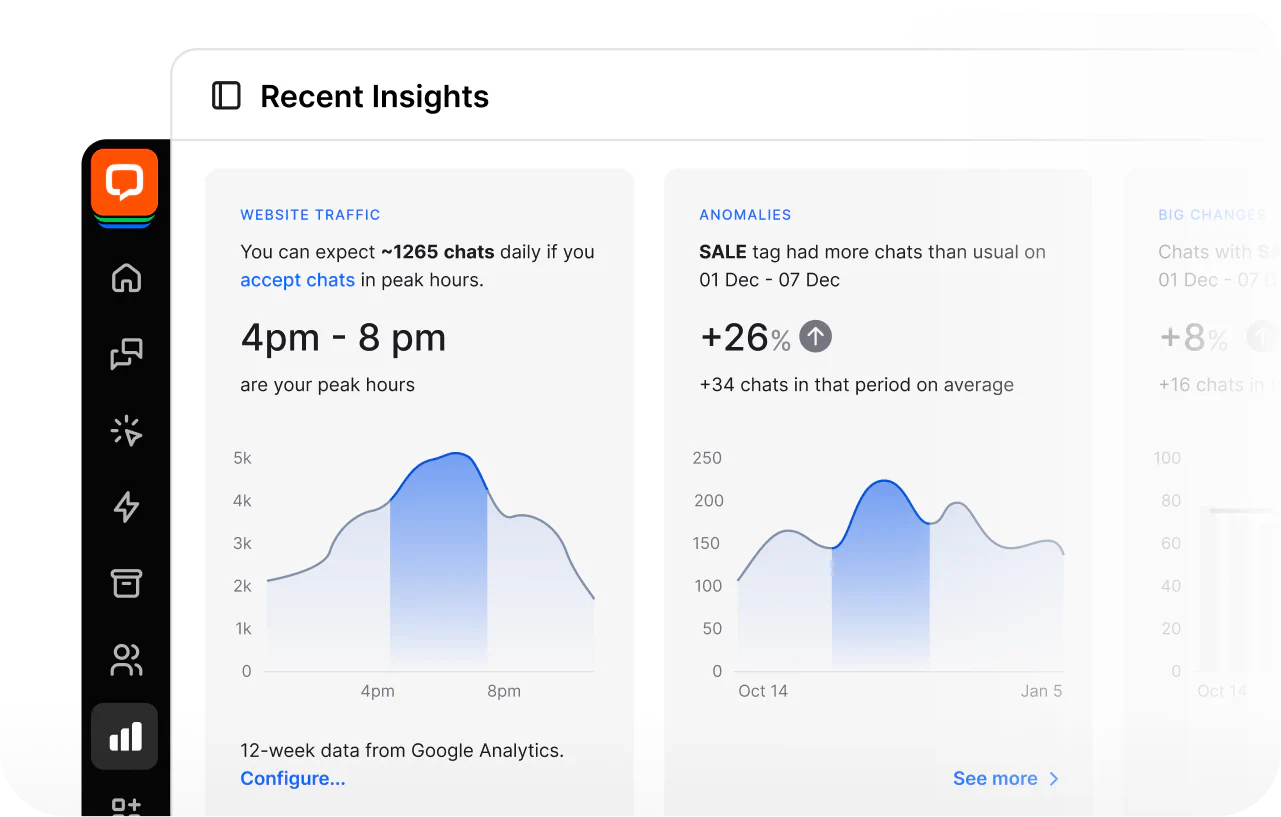Click the upward arrow badge beside +26%
The image size is (1281, 817).
pos(815,336)
